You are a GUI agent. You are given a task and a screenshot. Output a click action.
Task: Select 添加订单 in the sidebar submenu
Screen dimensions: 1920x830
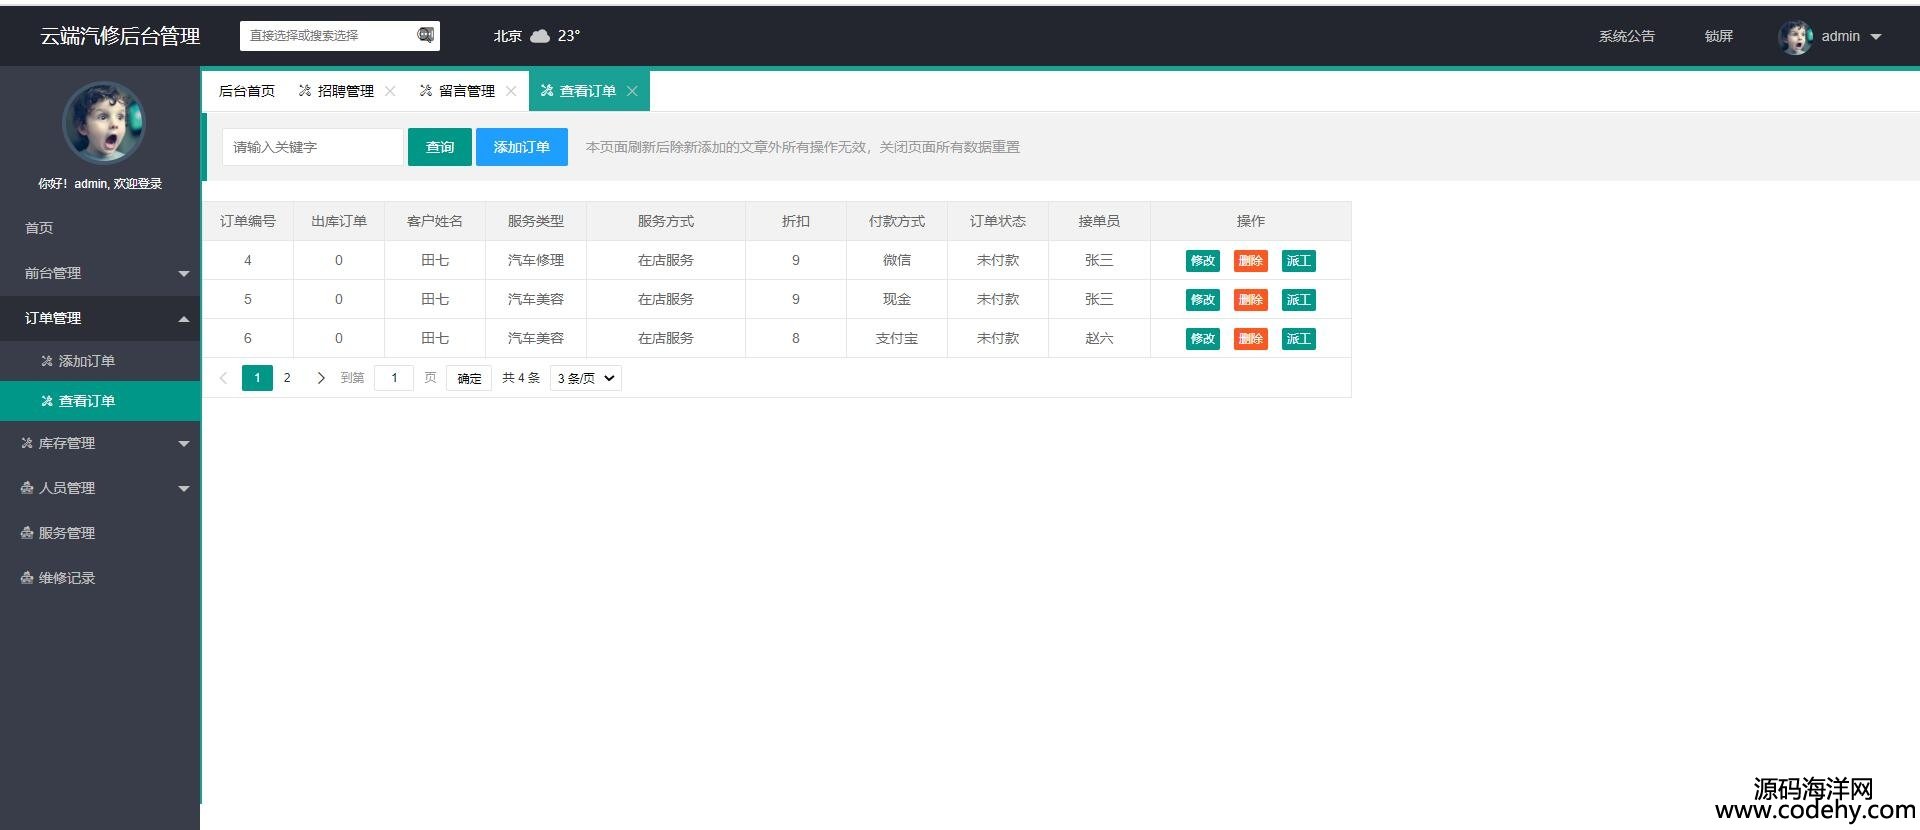[86, 361]
